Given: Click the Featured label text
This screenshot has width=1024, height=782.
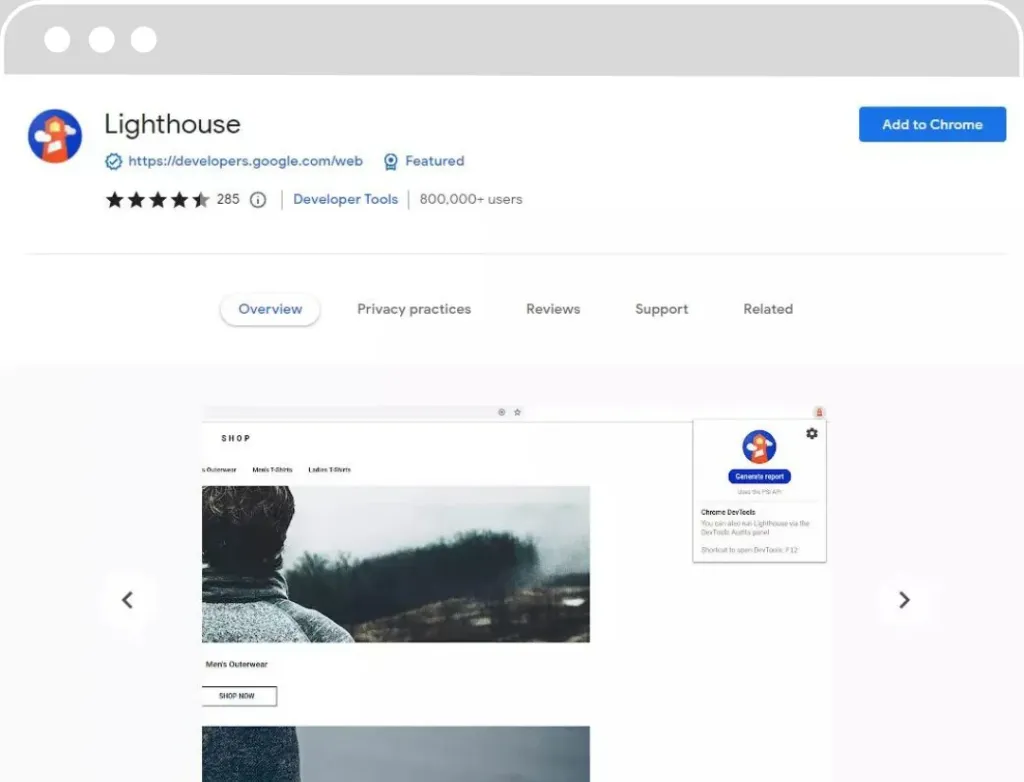Looking at the screenshot, I should click(434, 161).
